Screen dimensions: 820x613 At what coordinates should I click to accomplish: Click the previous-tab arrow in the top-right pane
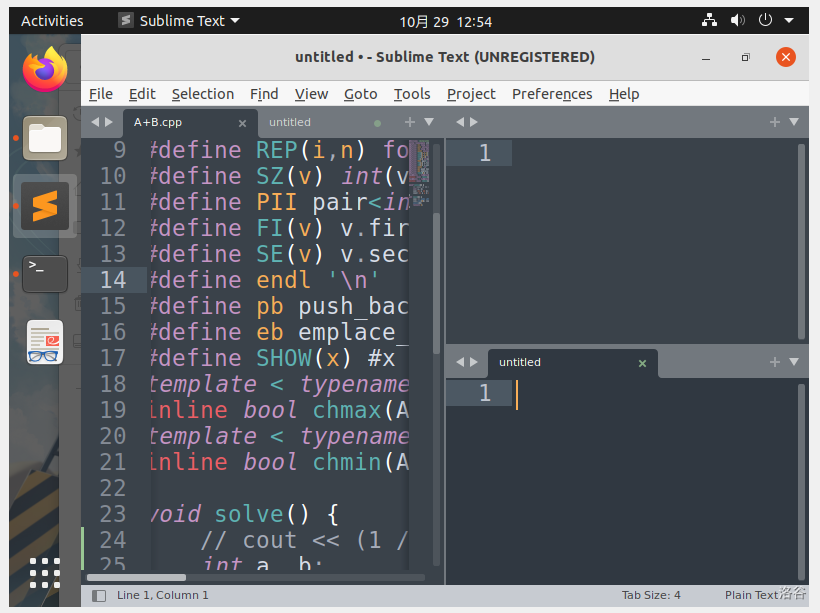pos(460,122)
